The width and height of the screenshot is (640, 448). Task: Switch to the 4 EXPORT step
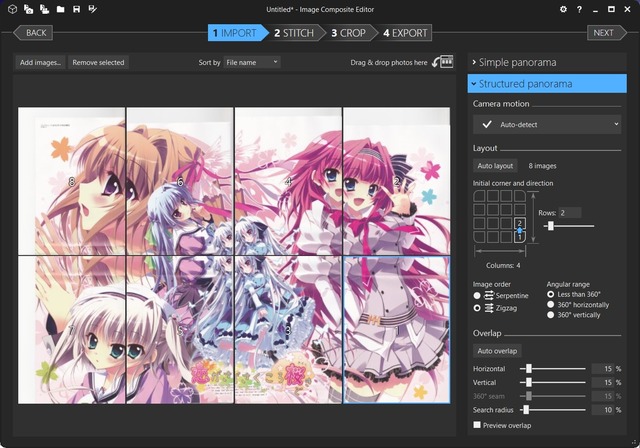click(405, 33)
